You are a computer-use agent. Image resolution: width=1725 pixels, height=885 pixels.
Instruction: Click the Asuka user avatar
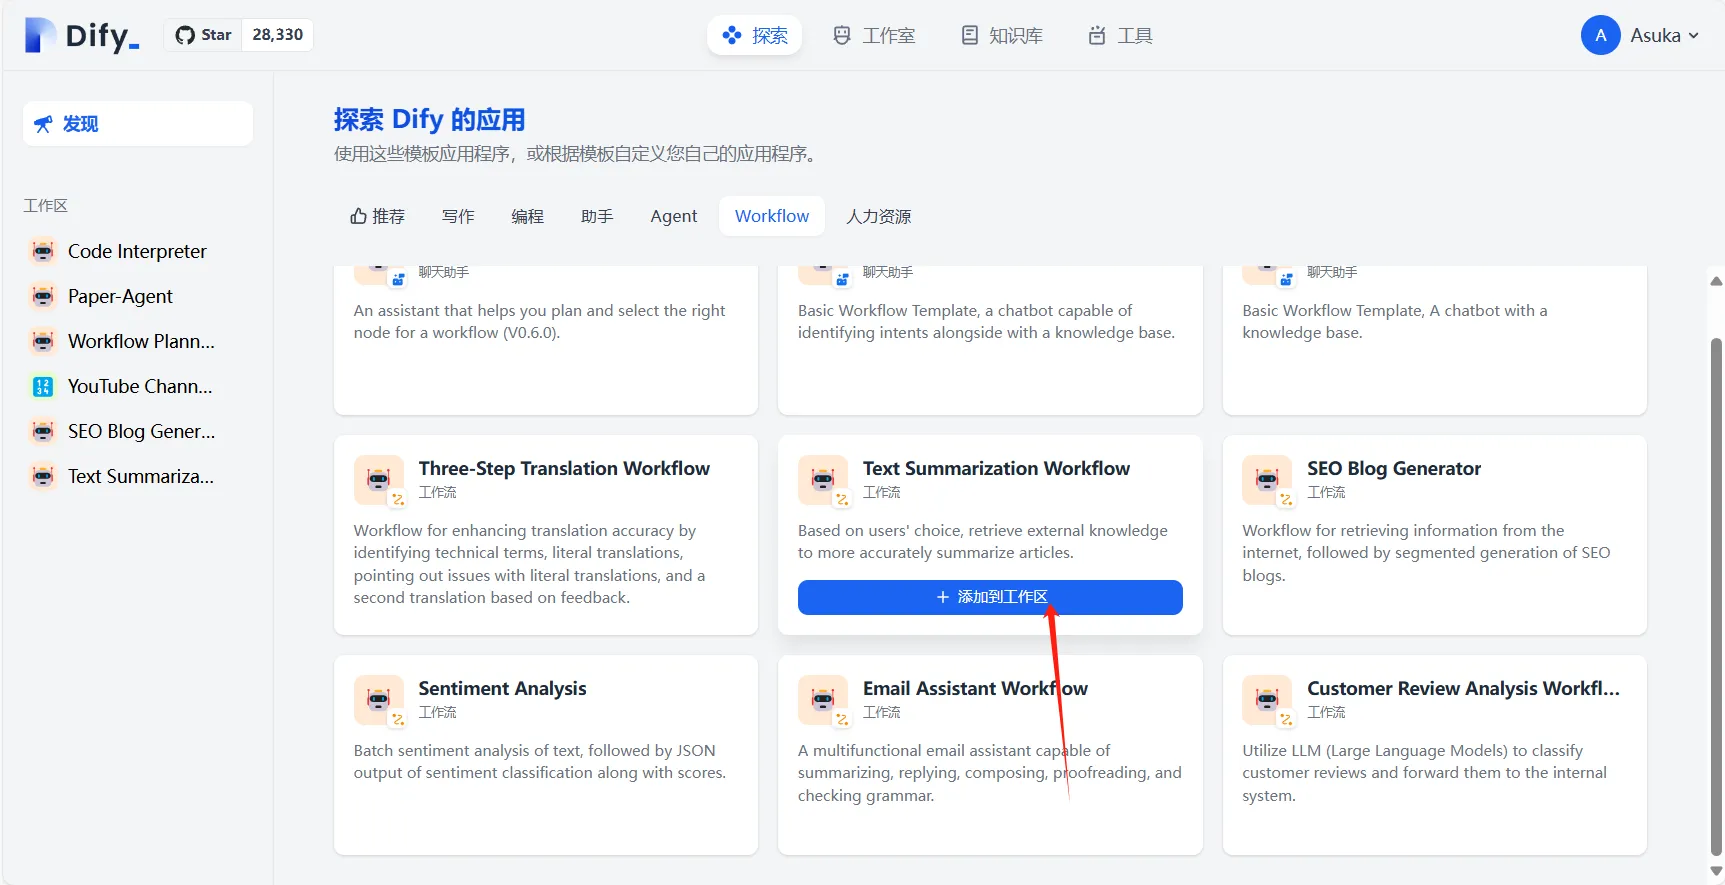(x=1600, y=35)
